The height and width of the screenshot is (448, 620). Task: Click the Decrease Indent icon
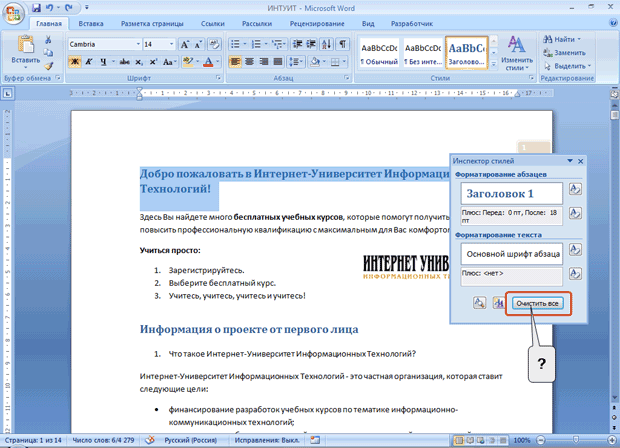click(297, 44)
